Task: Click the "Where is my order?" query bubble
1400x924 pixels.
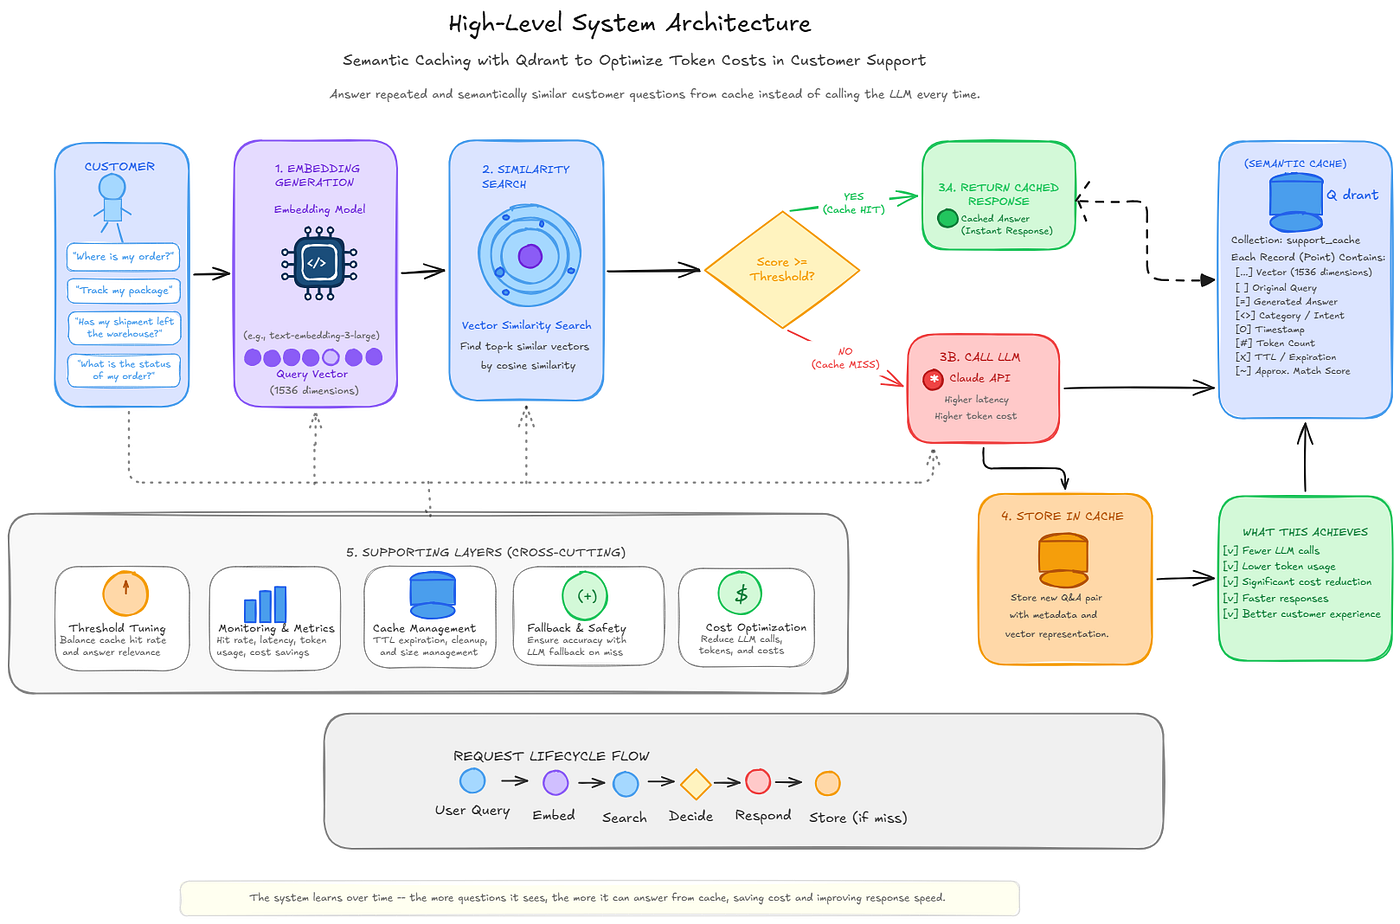Action: [x=123, y=257]
